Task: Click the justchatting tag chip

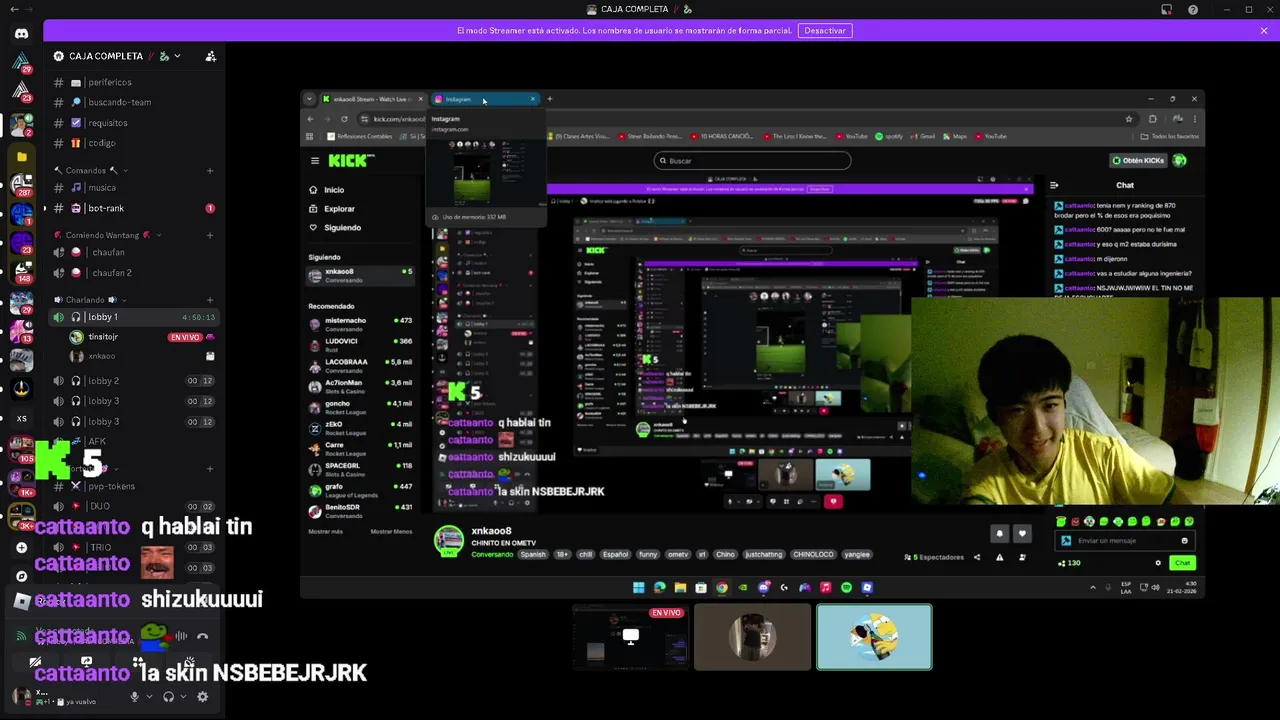Action: coord(763,555)
